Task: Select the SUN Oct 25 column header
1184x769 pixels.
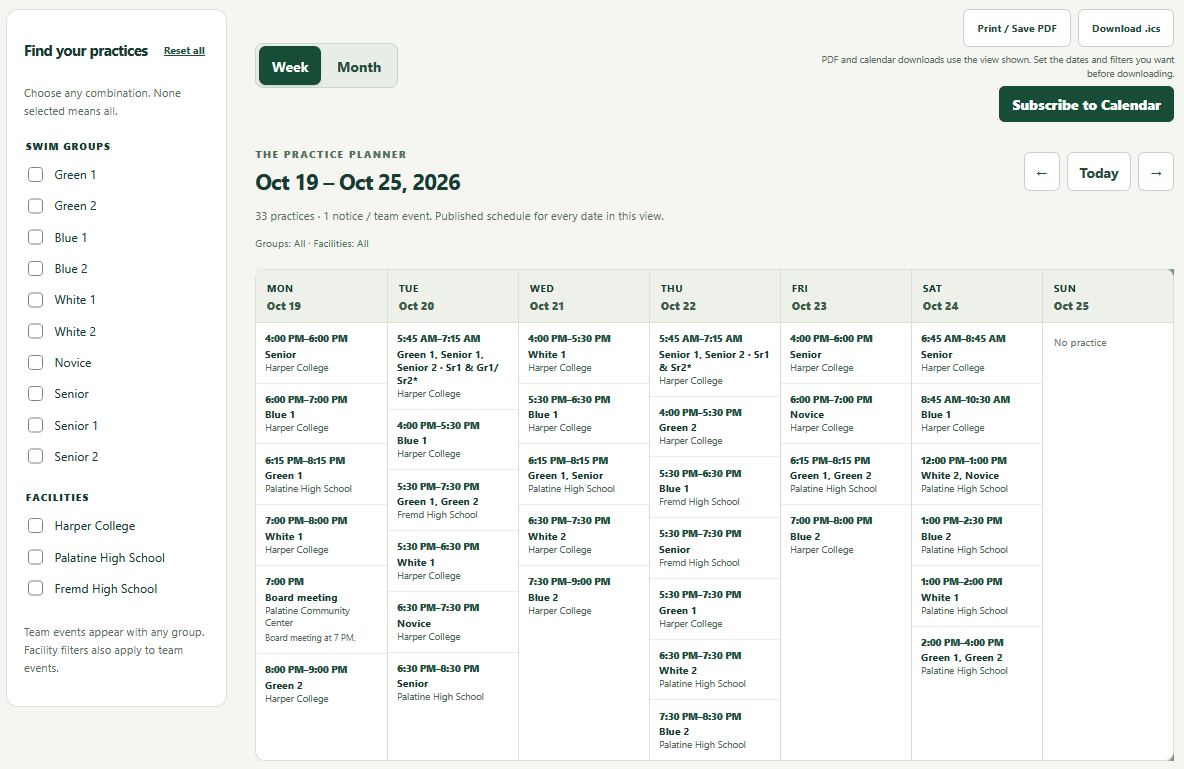Action: pos(1108,297)
